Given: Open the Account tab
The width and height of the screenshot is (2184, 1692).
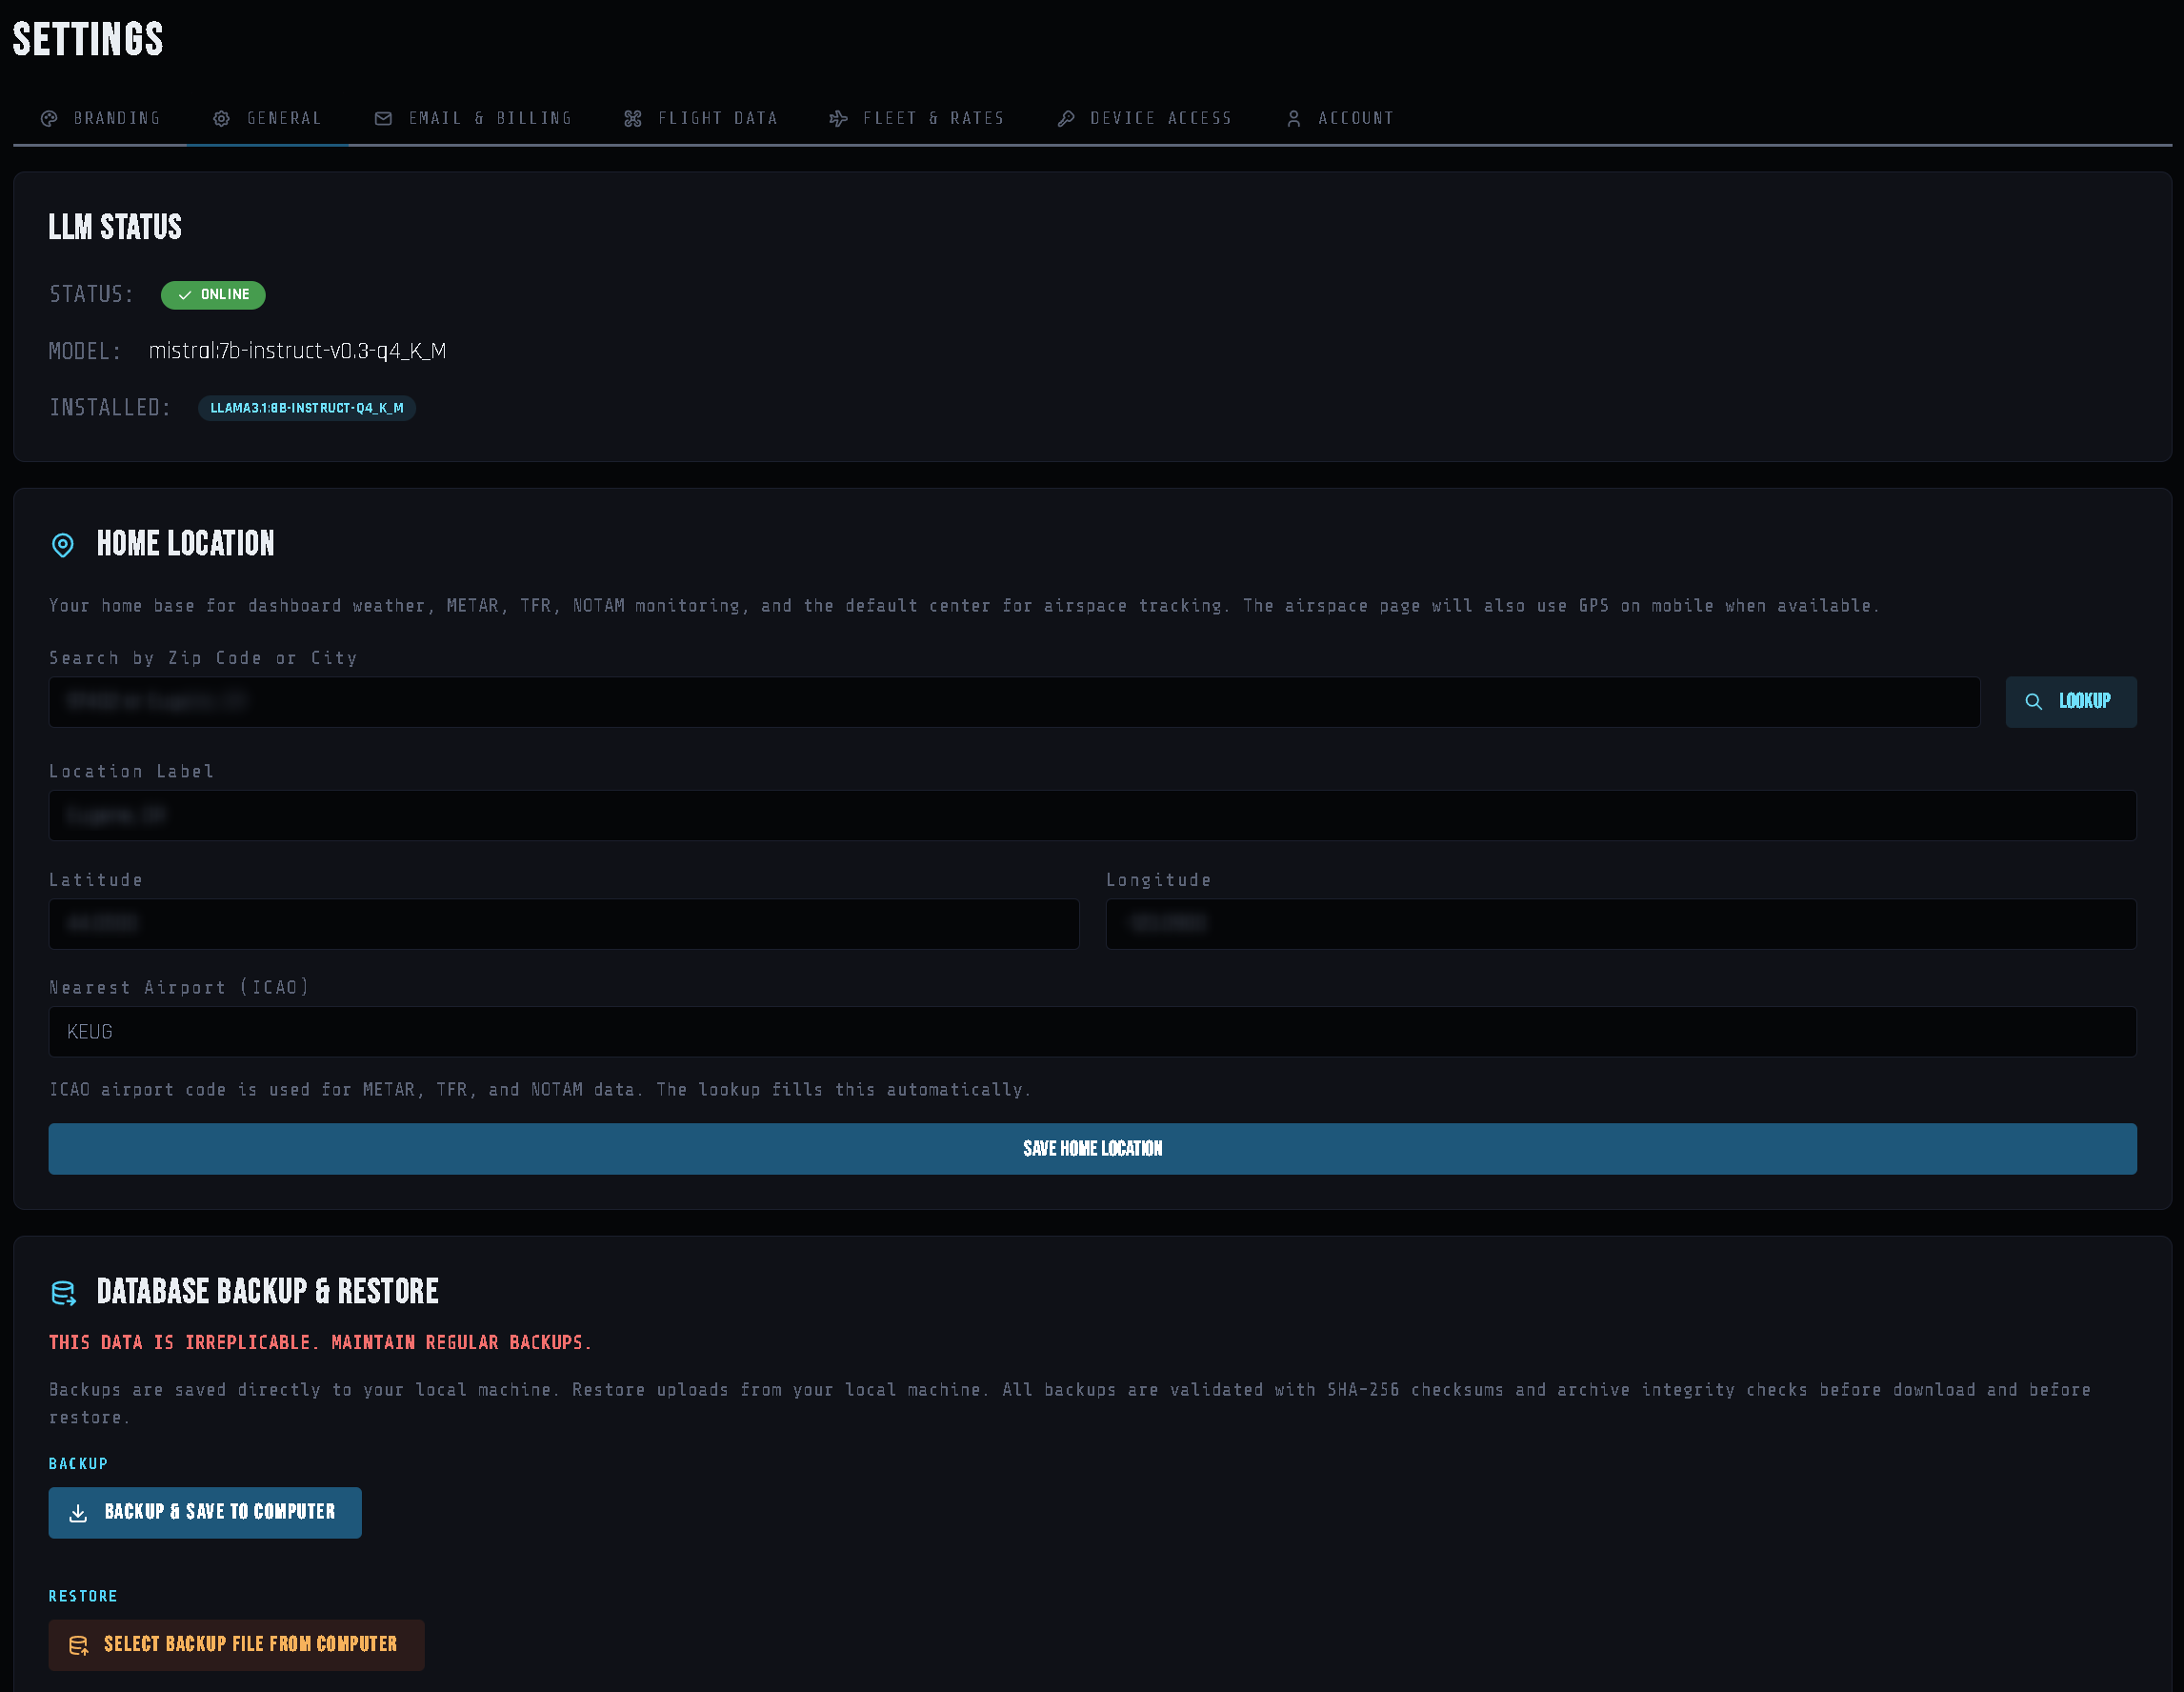Looking at the screenshot, I should coord(1339,118).
